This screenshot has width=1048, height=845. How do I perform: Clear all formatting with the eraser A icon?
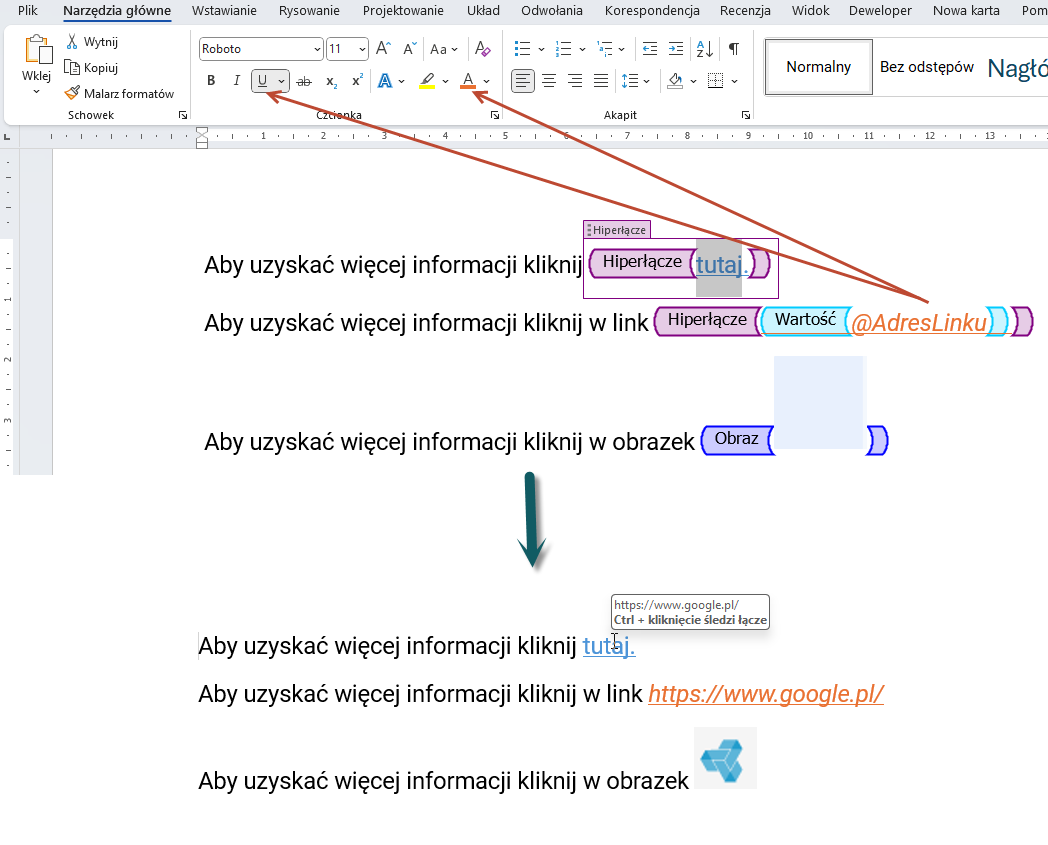[483, 49]
